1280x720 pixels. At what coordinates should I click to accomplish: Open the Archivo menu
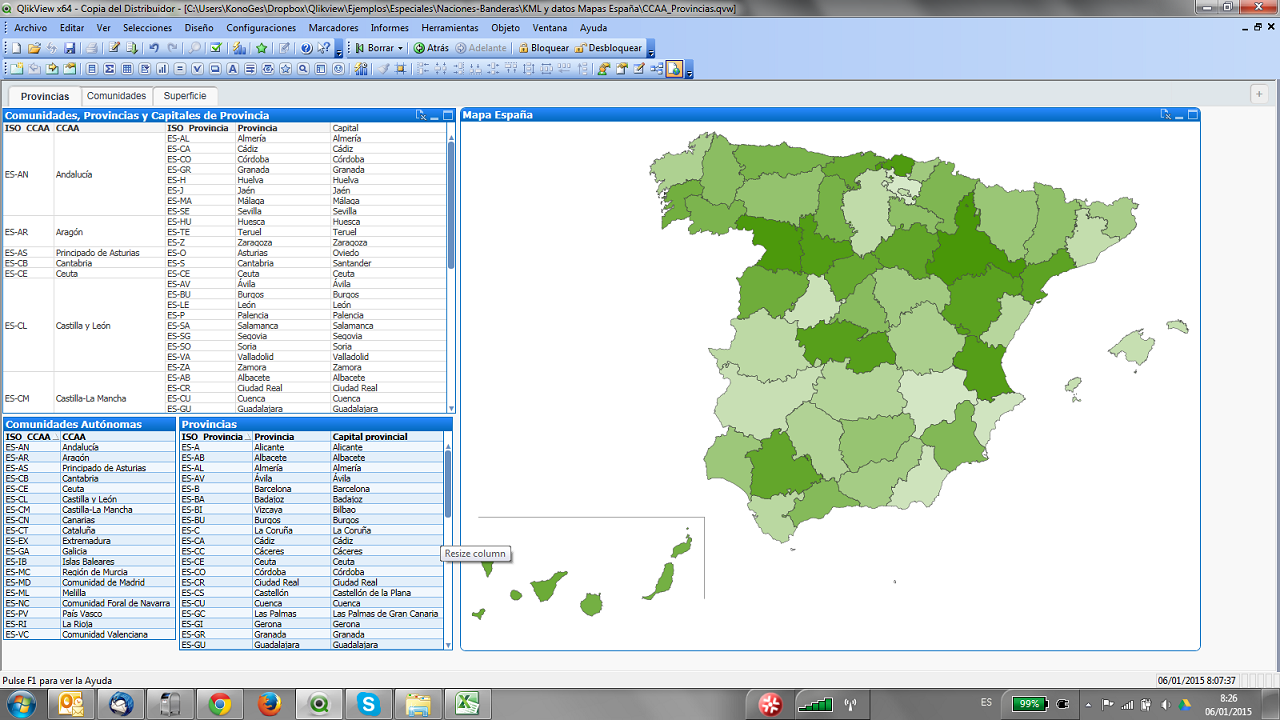point(30,28)
